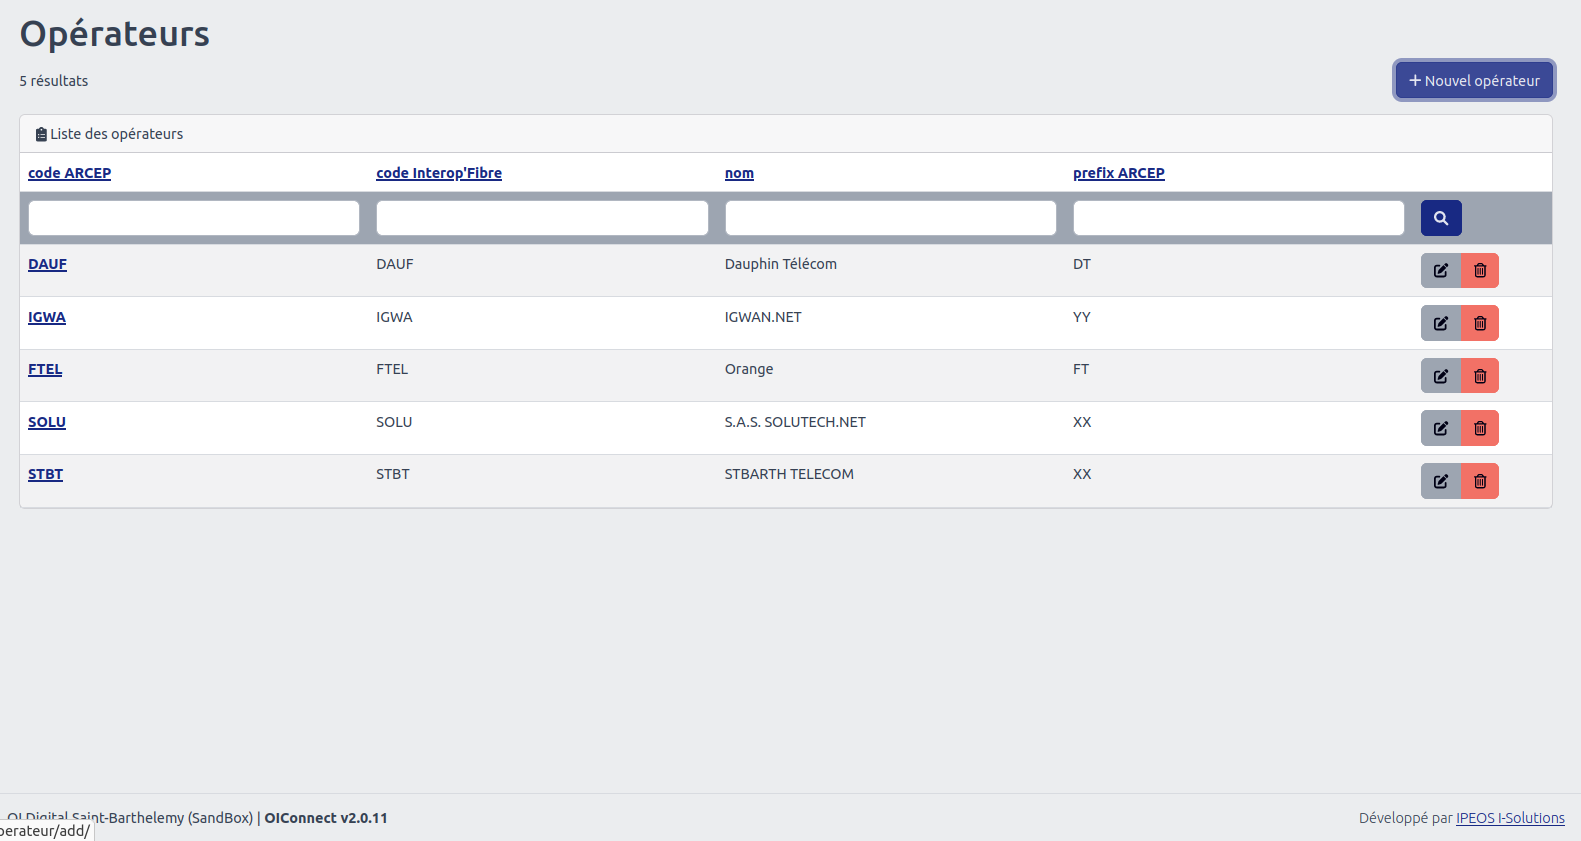Click the search magnifier icon in filter row
The image size is (1581, 841).
(x=1440, y=218)
